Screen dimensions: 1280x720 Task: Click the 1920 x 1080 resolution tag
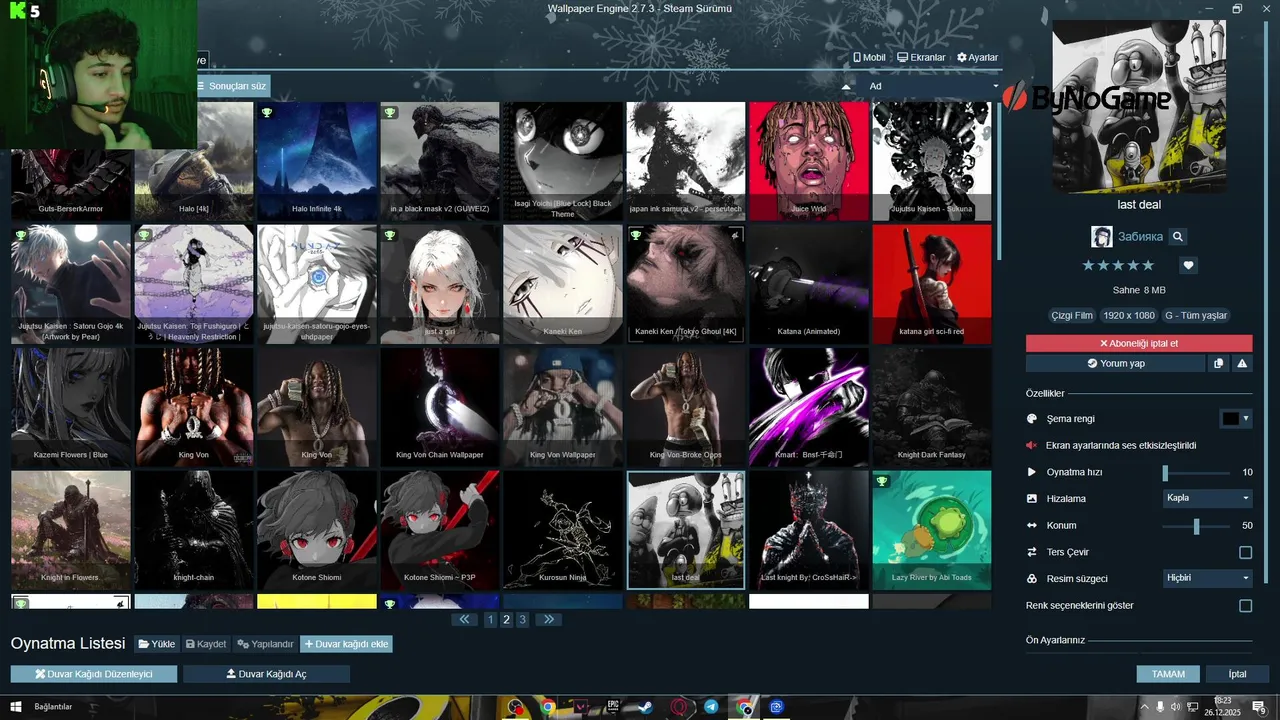pos(1129,316)
